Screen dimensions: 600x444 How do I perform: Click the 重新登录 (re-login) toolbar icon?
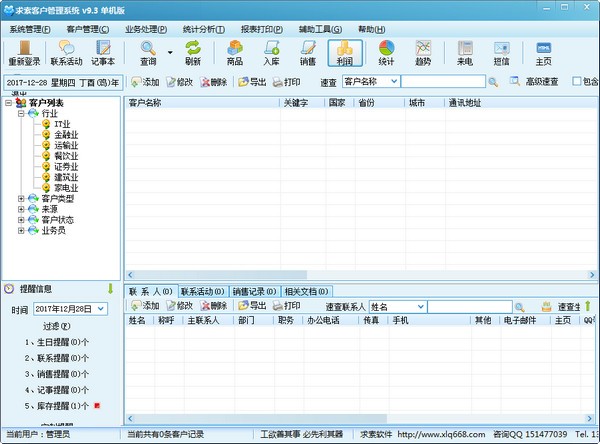point(24,52)
